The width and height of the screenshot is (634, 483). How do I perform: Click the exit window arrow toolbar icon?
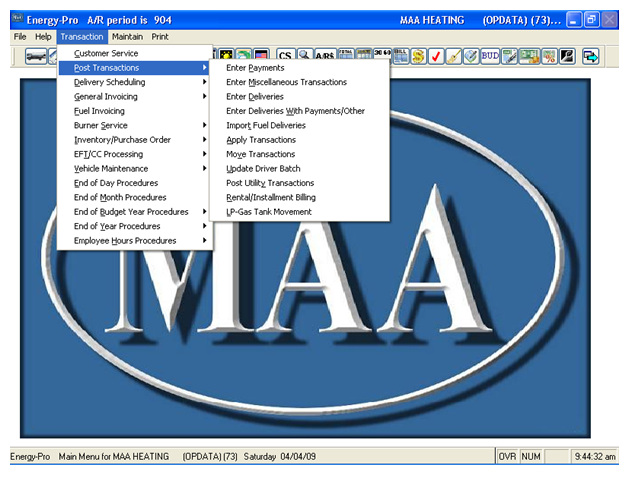[x=590, y=56]
